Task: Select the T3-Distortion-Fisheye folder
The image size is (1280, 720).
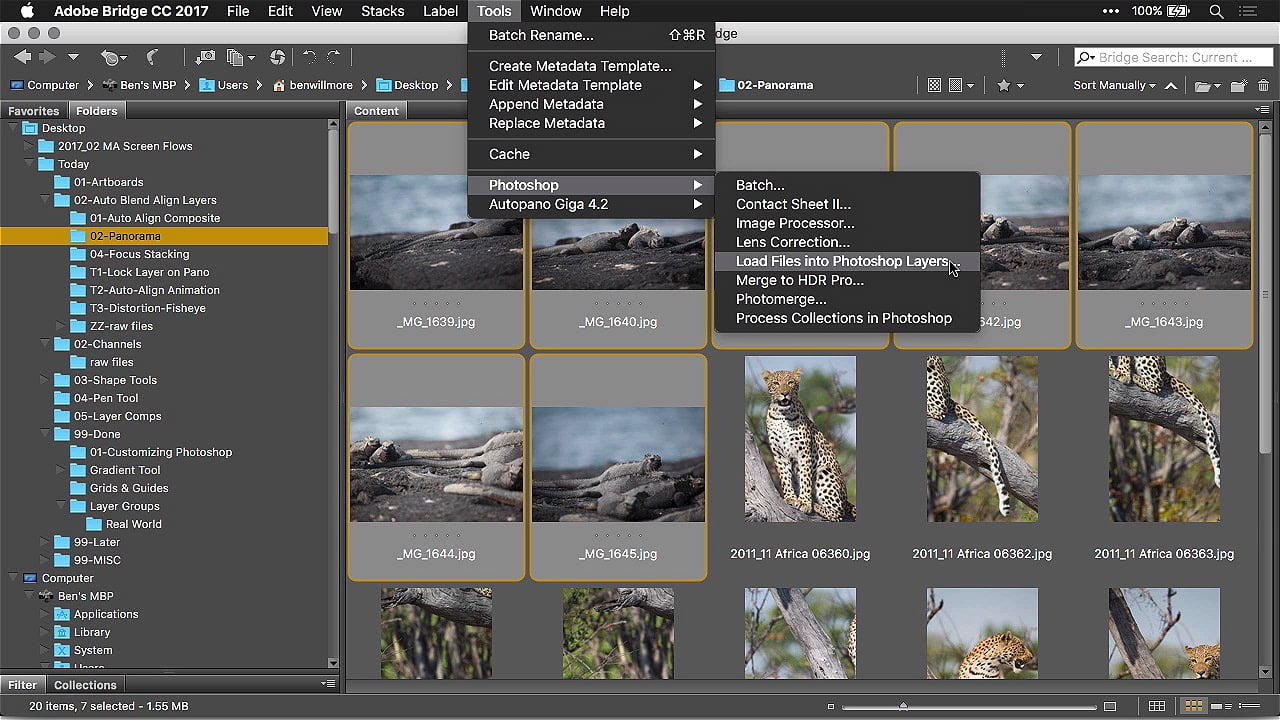Action: 147,308
